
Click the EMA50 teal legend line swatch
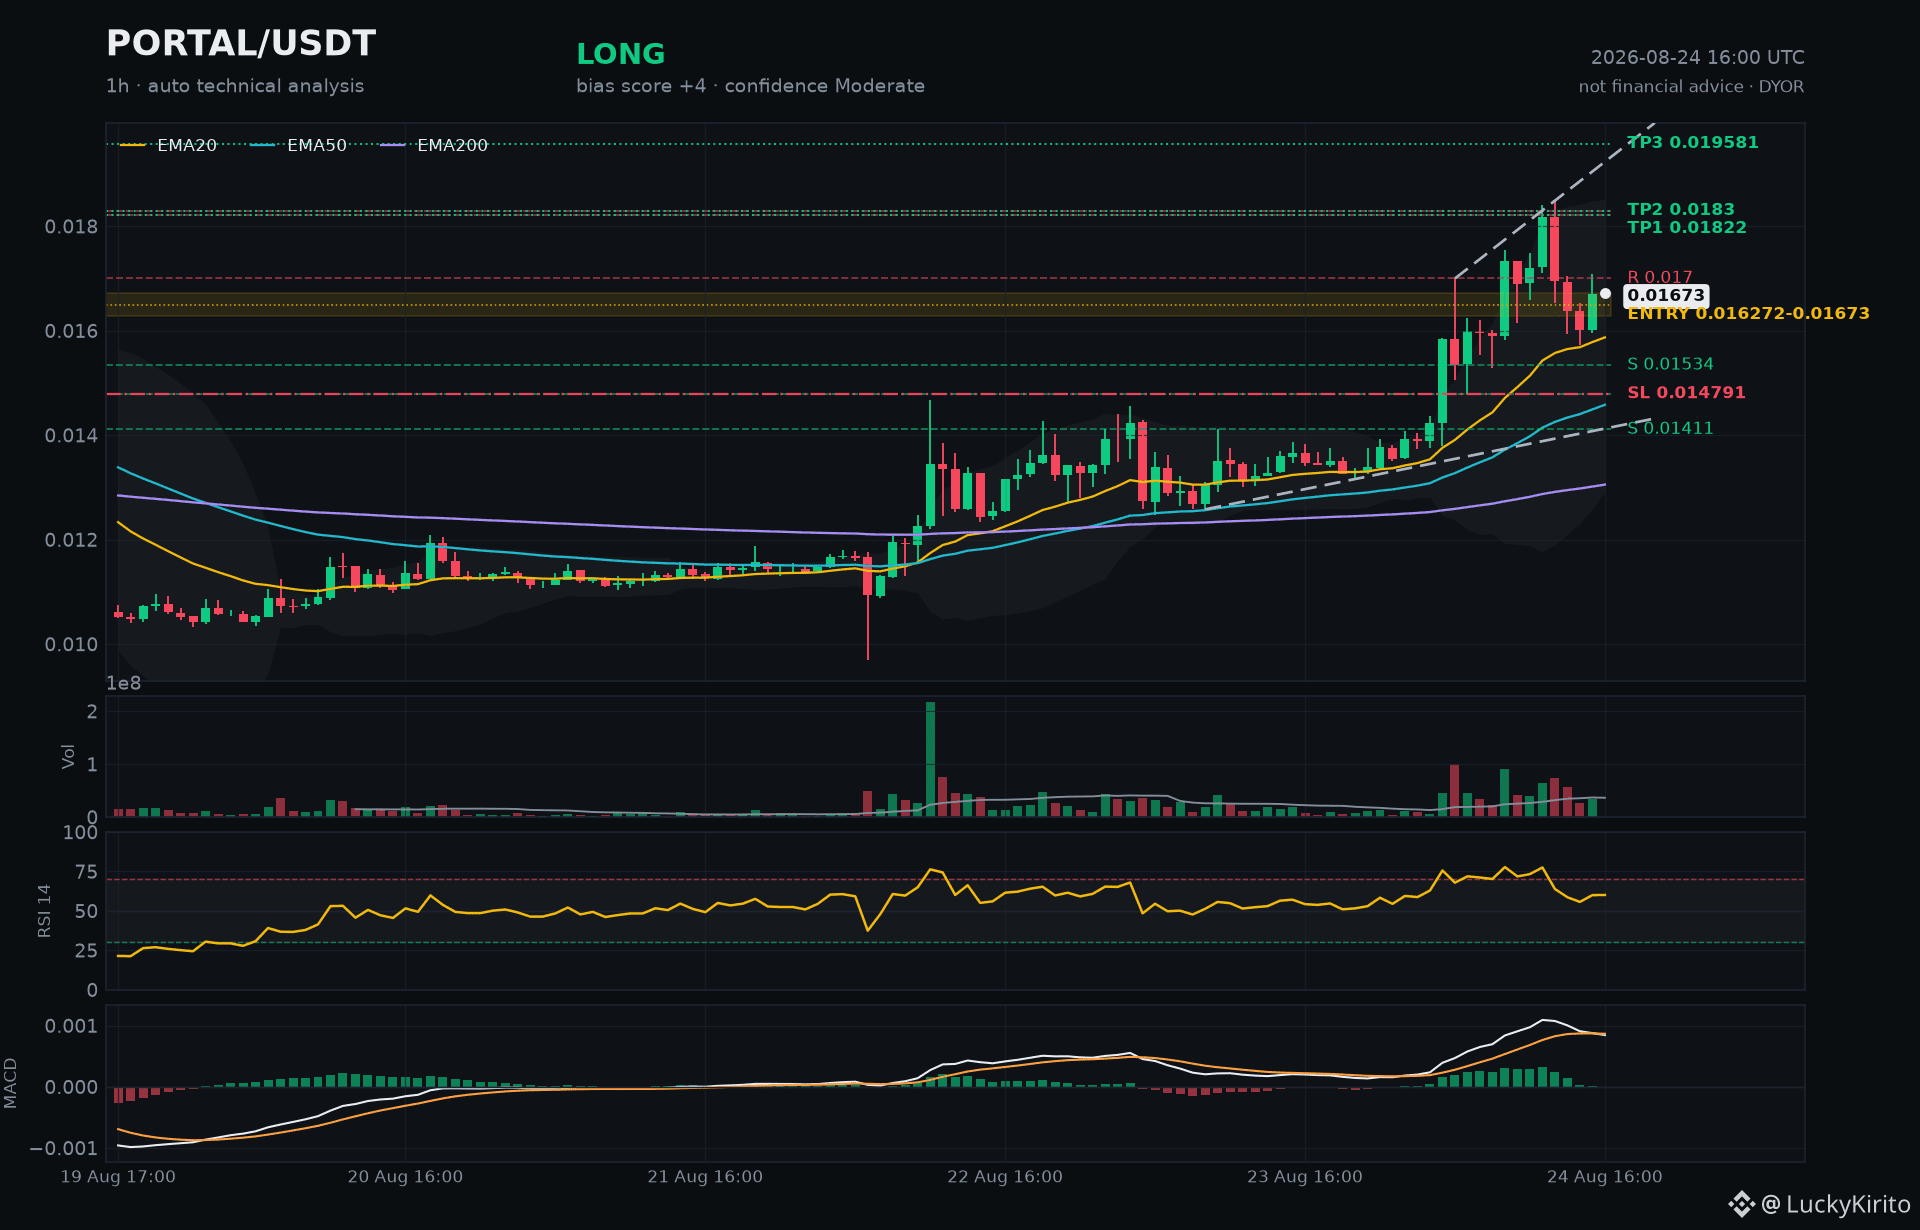coord(263,146)
